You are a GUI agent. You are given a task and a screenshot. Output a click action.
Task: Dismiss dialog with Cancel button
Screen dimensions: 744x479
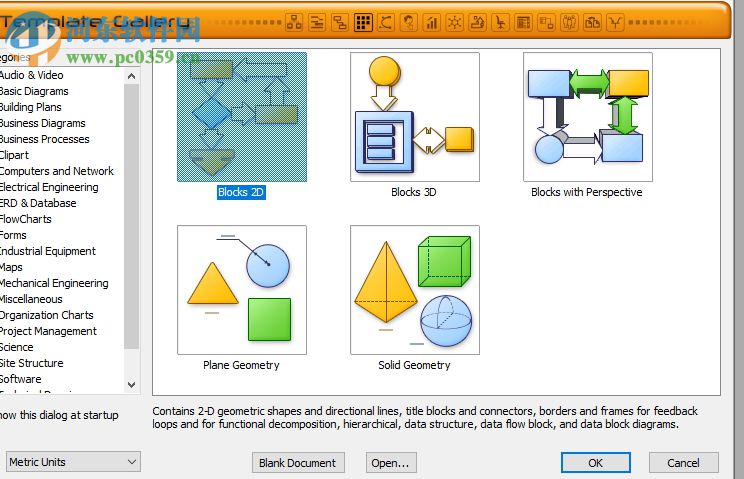[683, 463]
